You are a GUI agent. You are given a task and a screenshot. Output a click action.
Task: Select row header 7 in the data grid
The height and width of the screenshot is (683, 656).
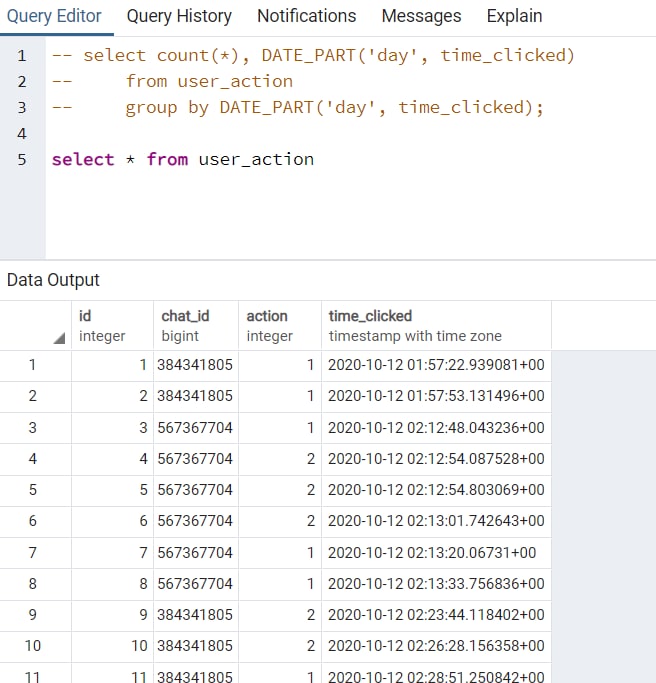(36, 553)
